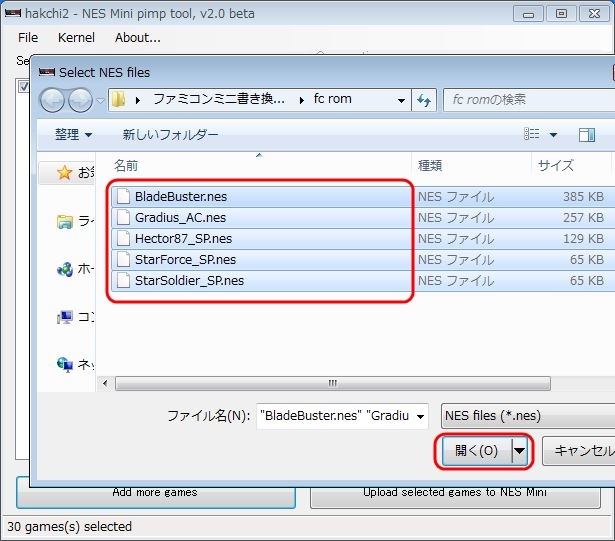Expand the filename field dropdown arrow
This screenshot has width=615, height=541.
click(x=420, y=416)
